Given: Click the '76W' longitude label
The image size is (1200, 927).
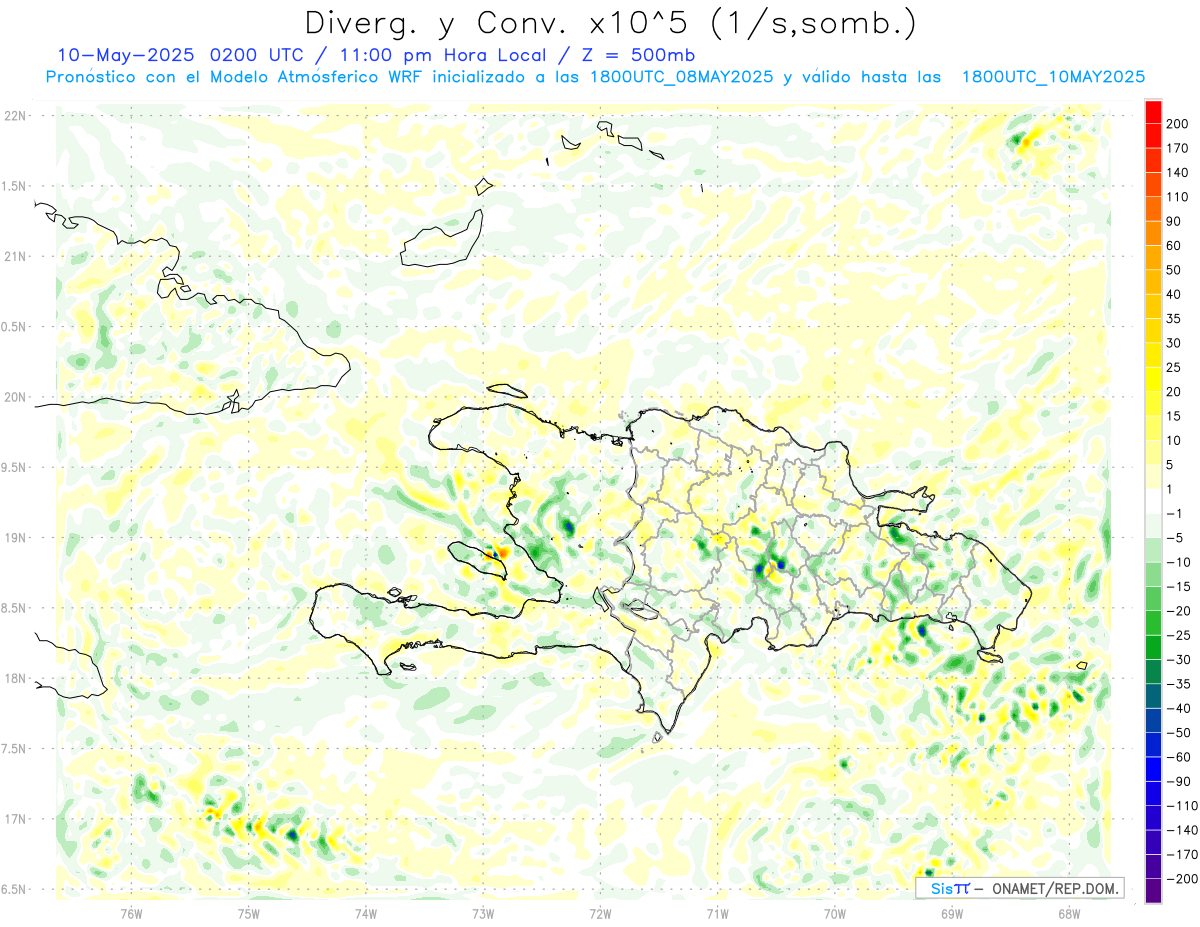Looking at the screenshot, I should [x=132, y=914].
